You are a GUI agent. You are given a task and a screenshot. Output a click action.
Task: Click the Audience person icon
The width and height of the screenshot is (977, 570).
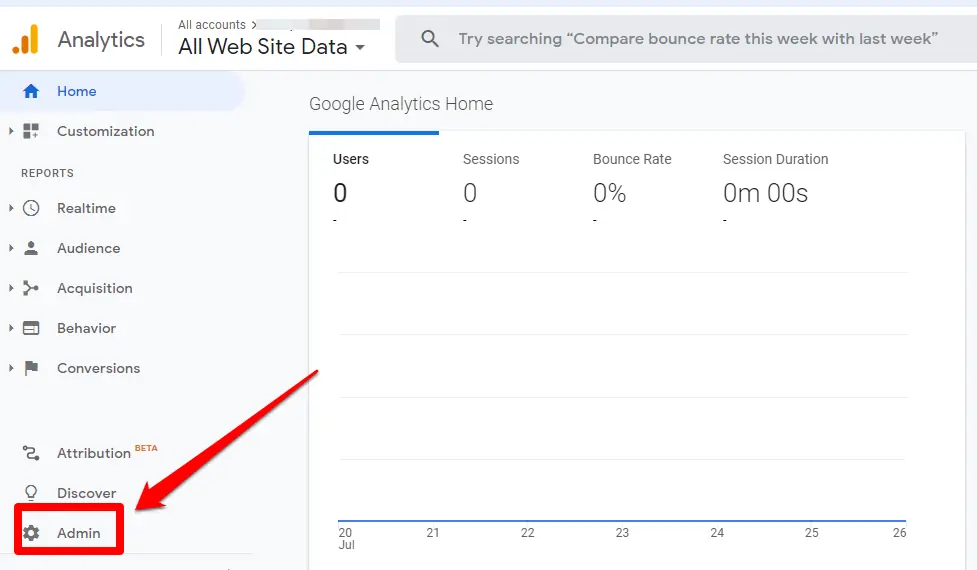click(31, 248)
